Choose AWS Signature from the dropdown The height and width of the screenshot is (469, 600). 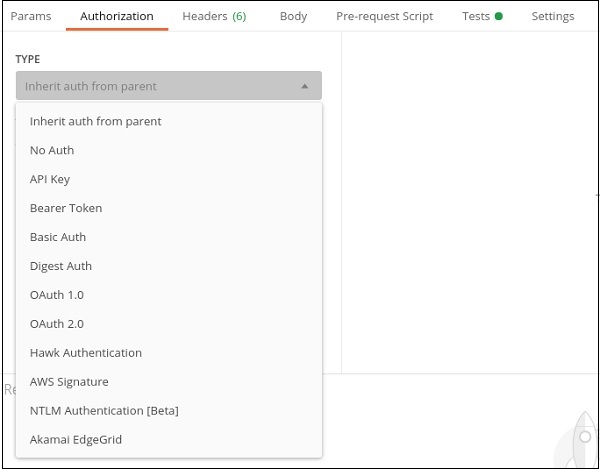69,382
